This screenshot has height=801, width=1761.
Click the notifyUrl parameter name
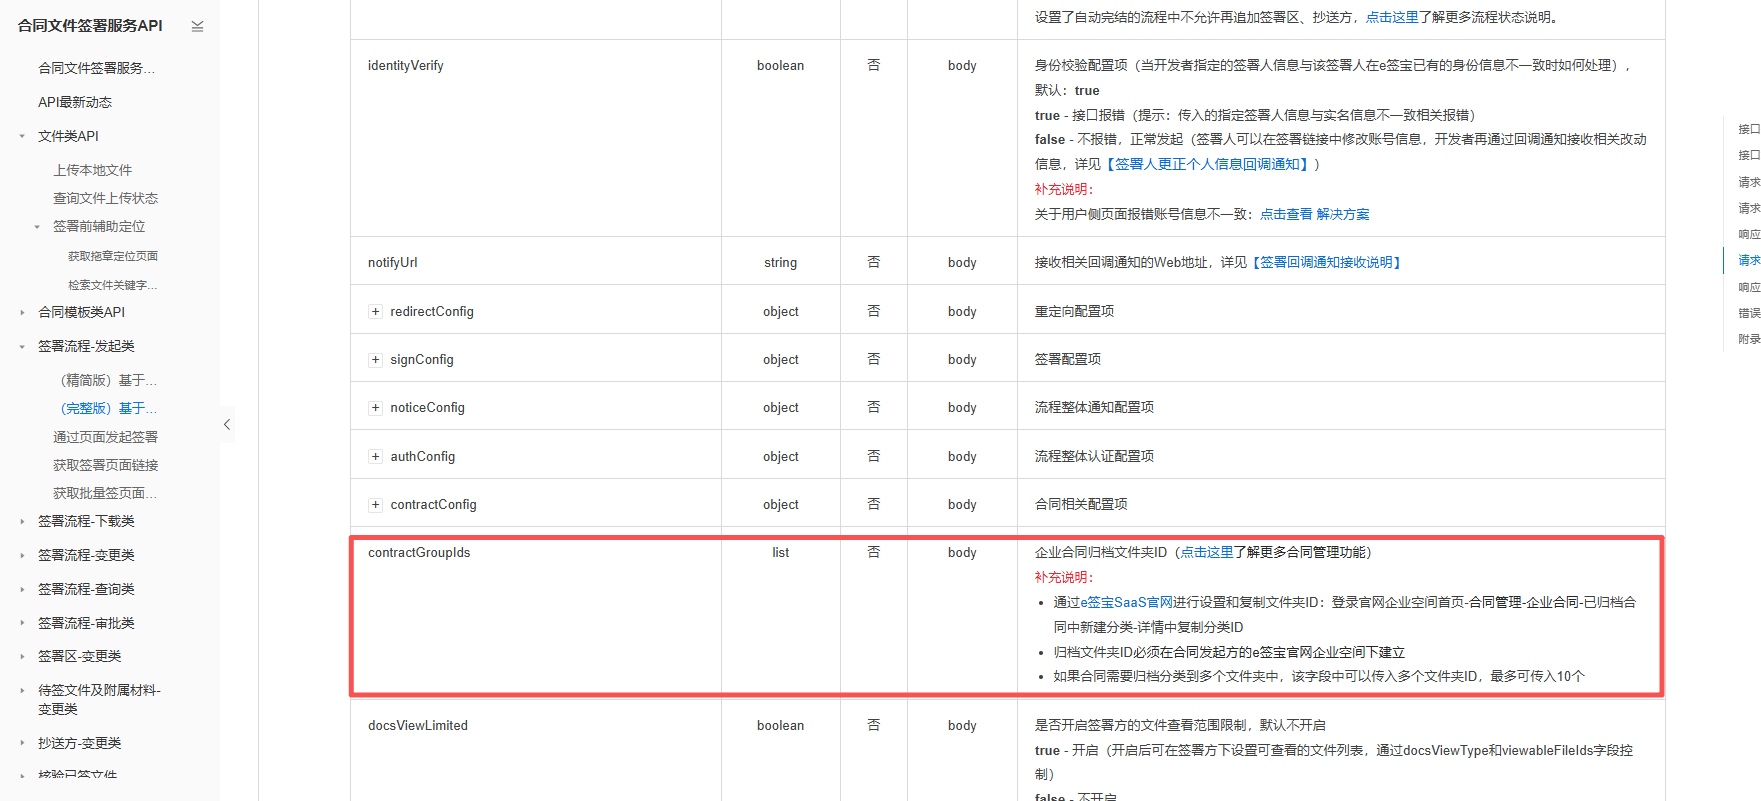(393, 263)
